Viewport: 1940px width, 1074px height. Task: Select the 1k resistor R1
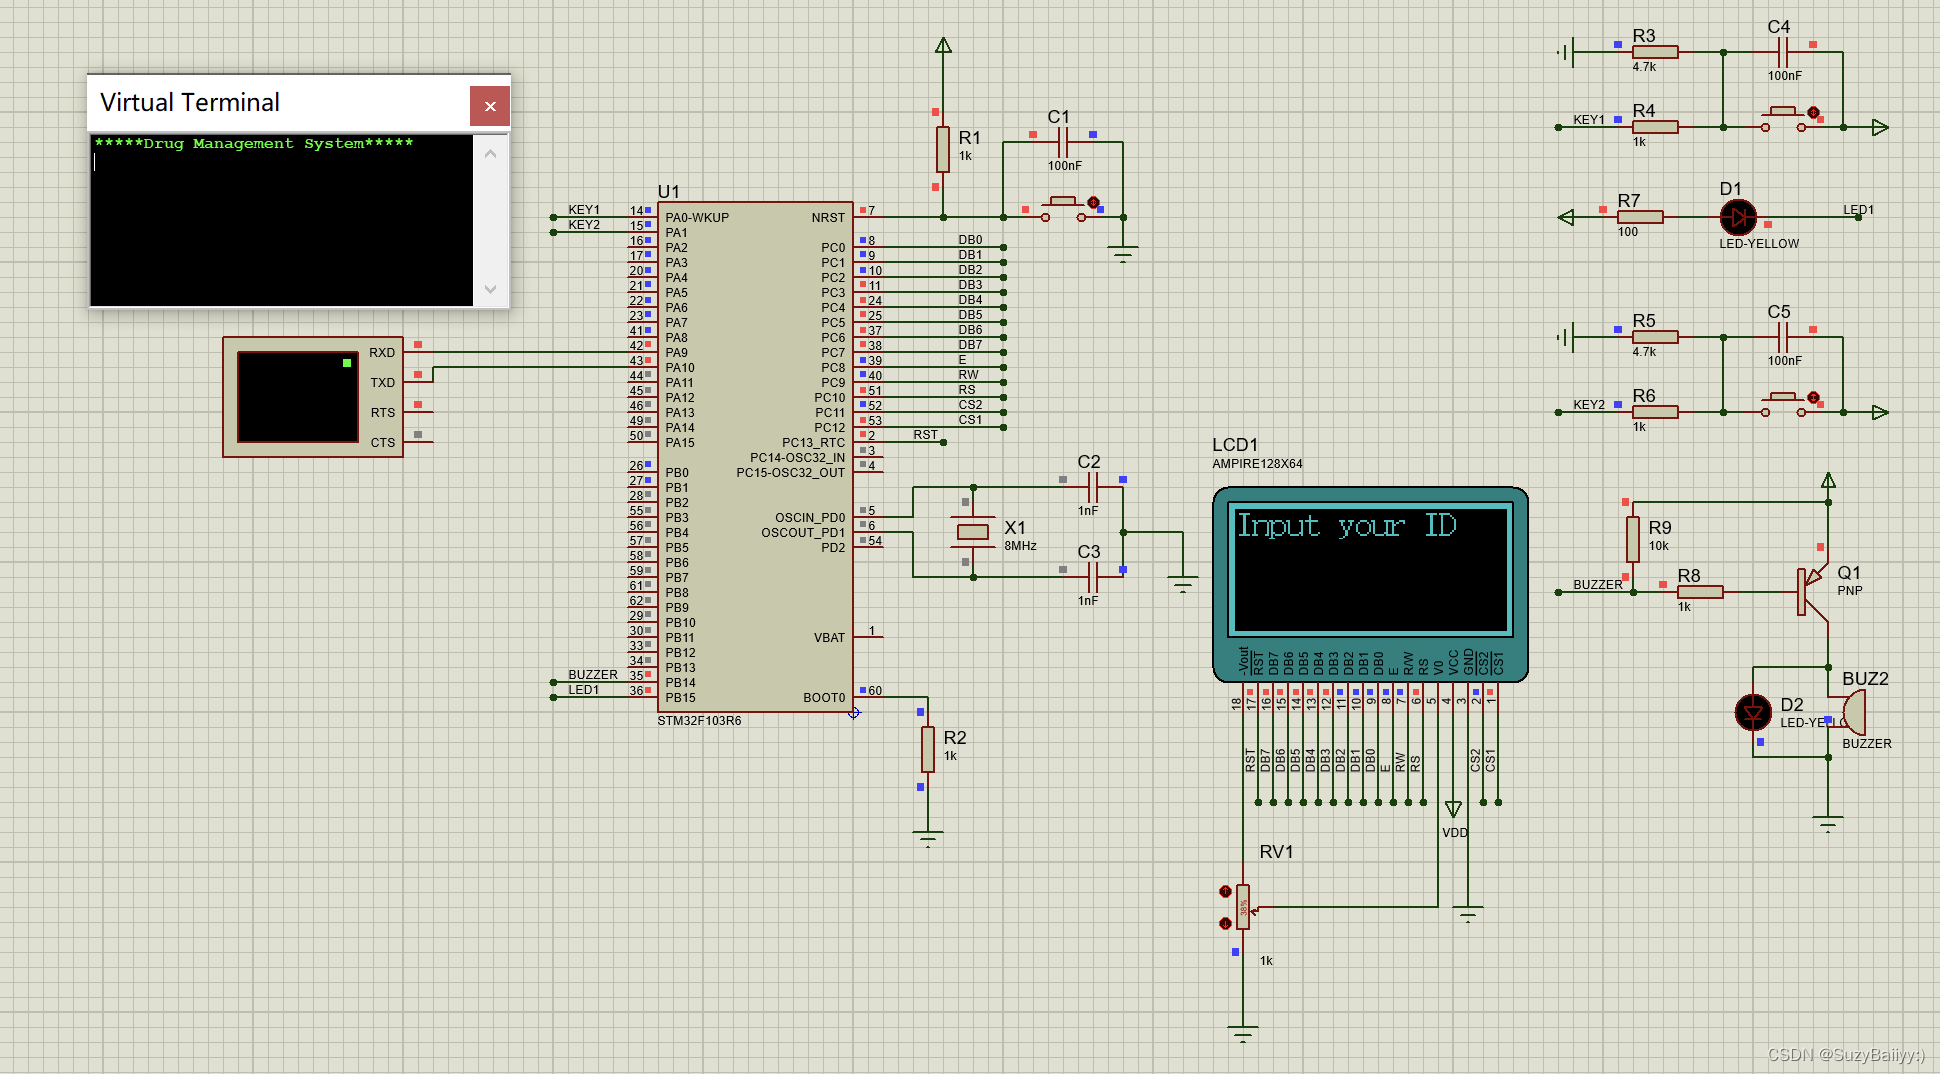coord(941,150)
